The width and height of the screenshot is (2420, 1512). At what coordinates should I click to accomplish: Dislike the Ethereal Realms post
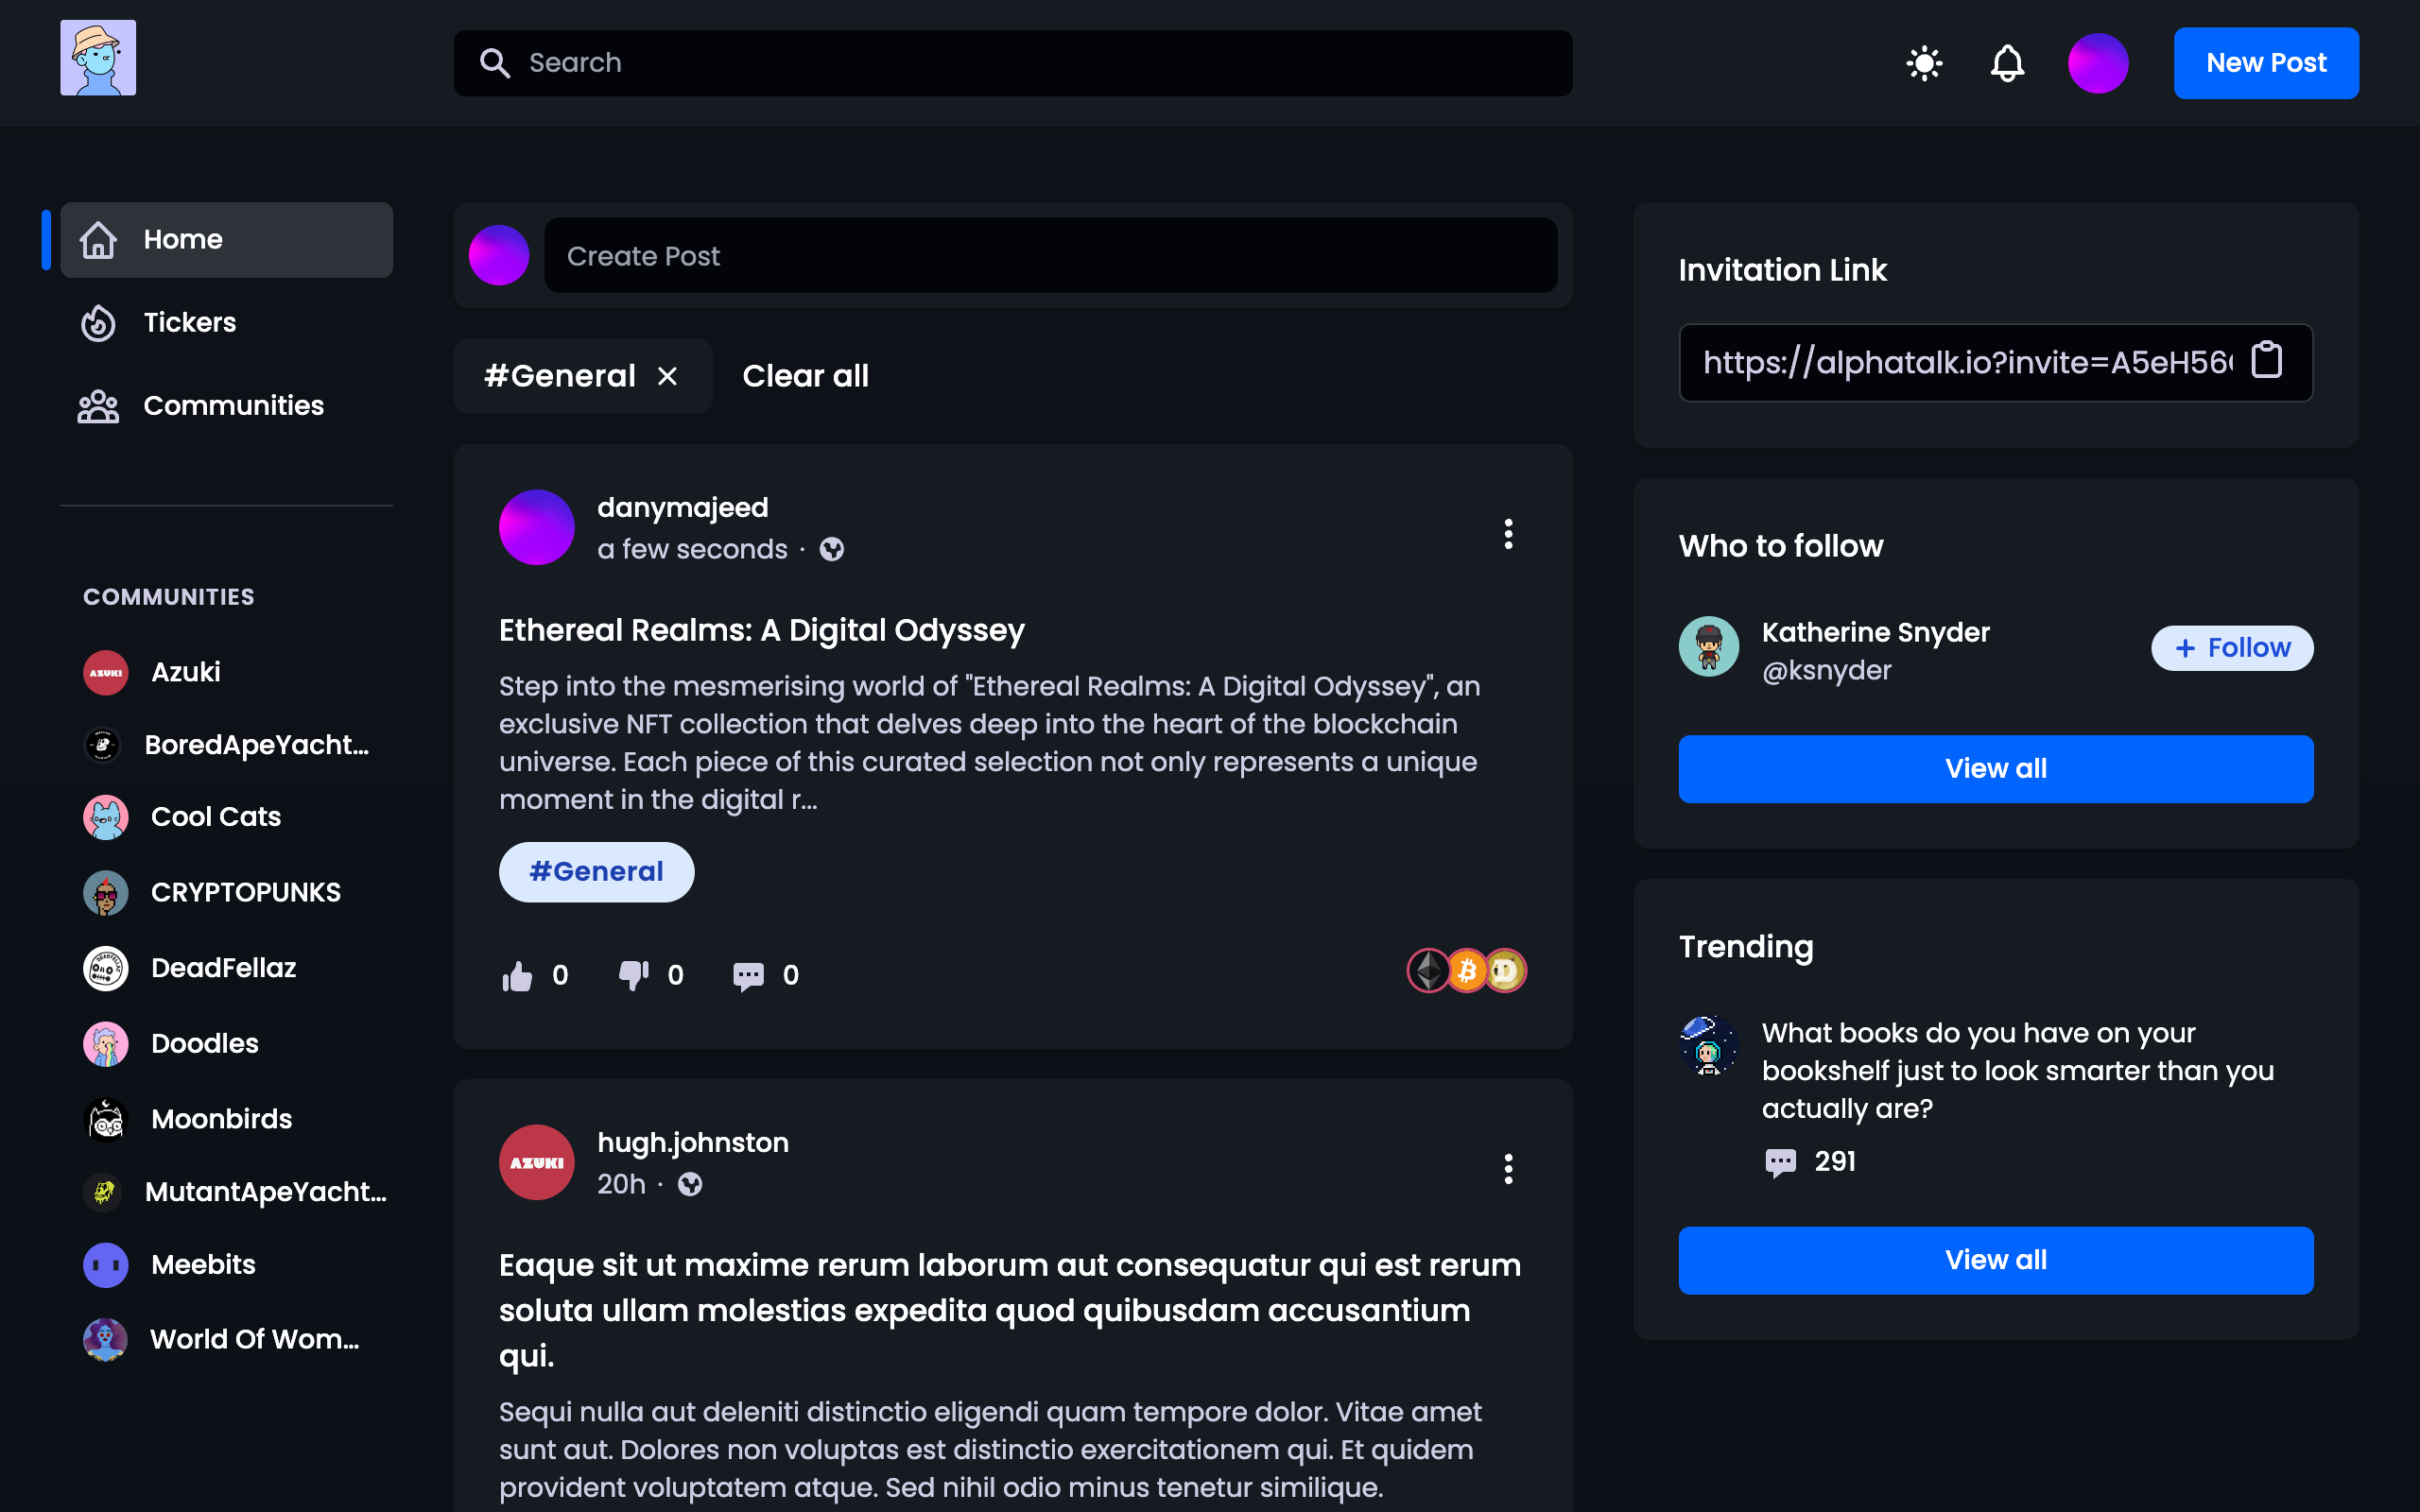coord(633,975)
